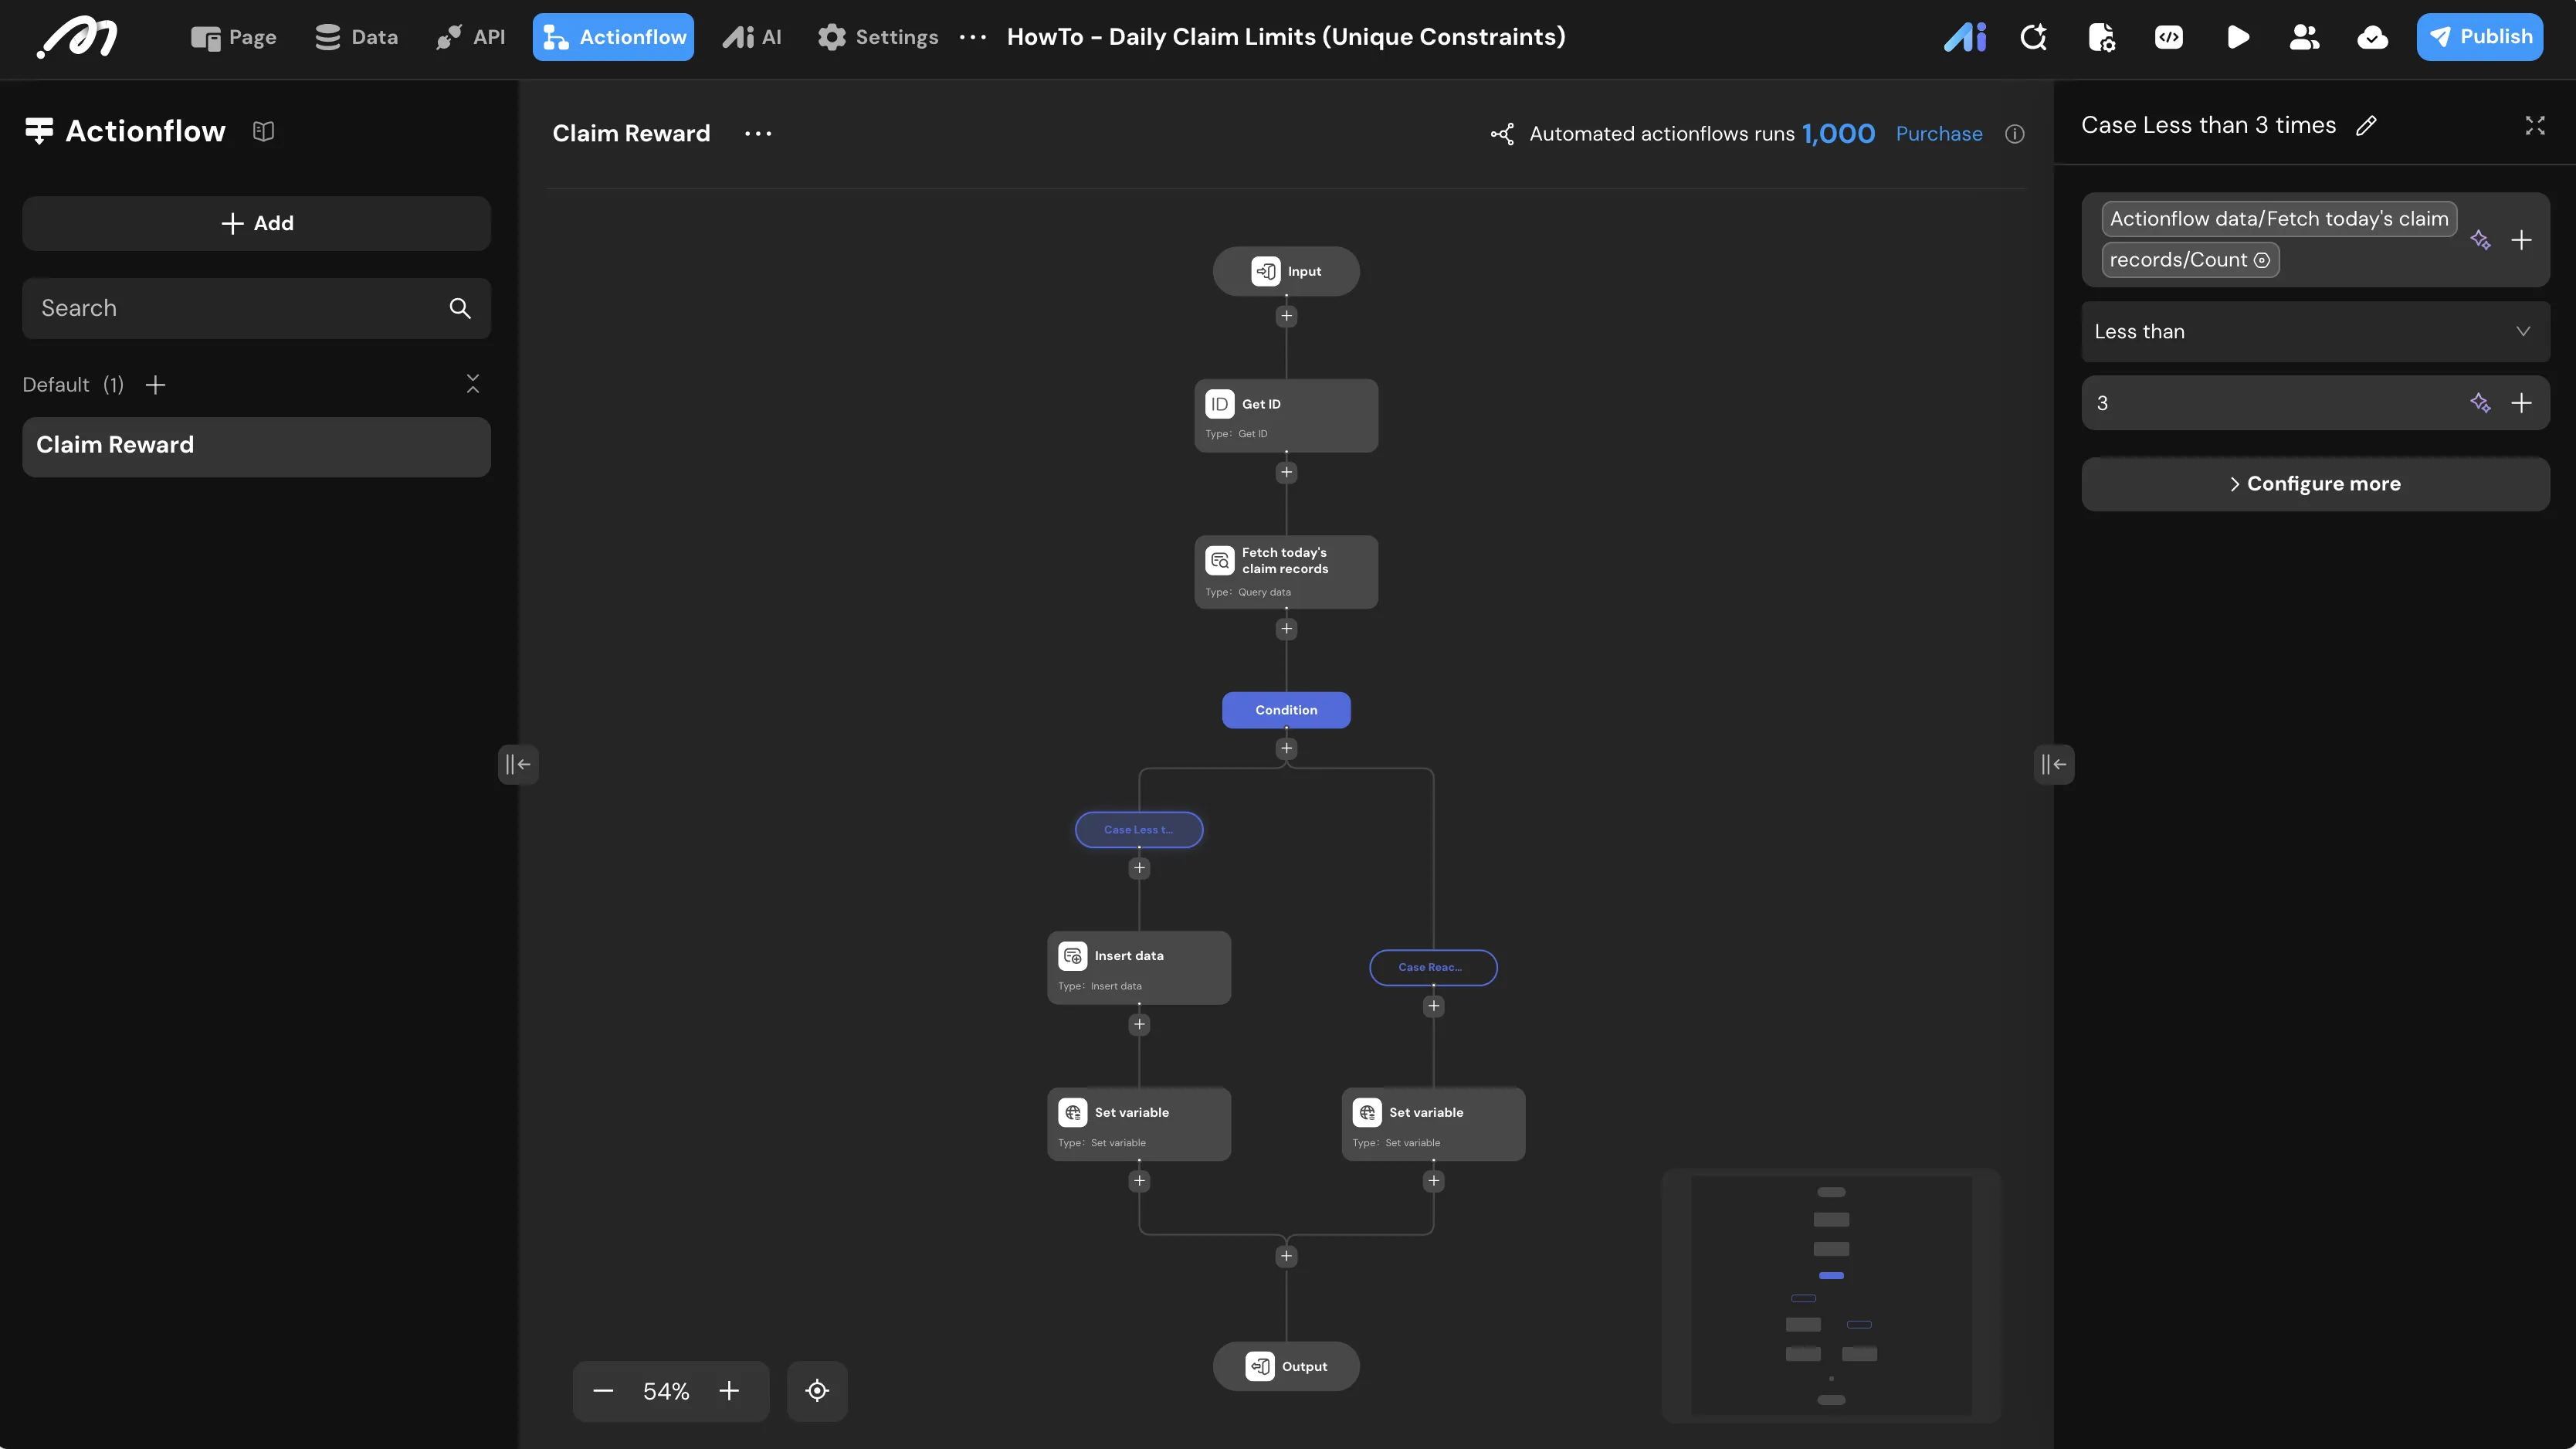Click the Publish button
Screen dimensions: 2576x1449
coord(2479,37)
